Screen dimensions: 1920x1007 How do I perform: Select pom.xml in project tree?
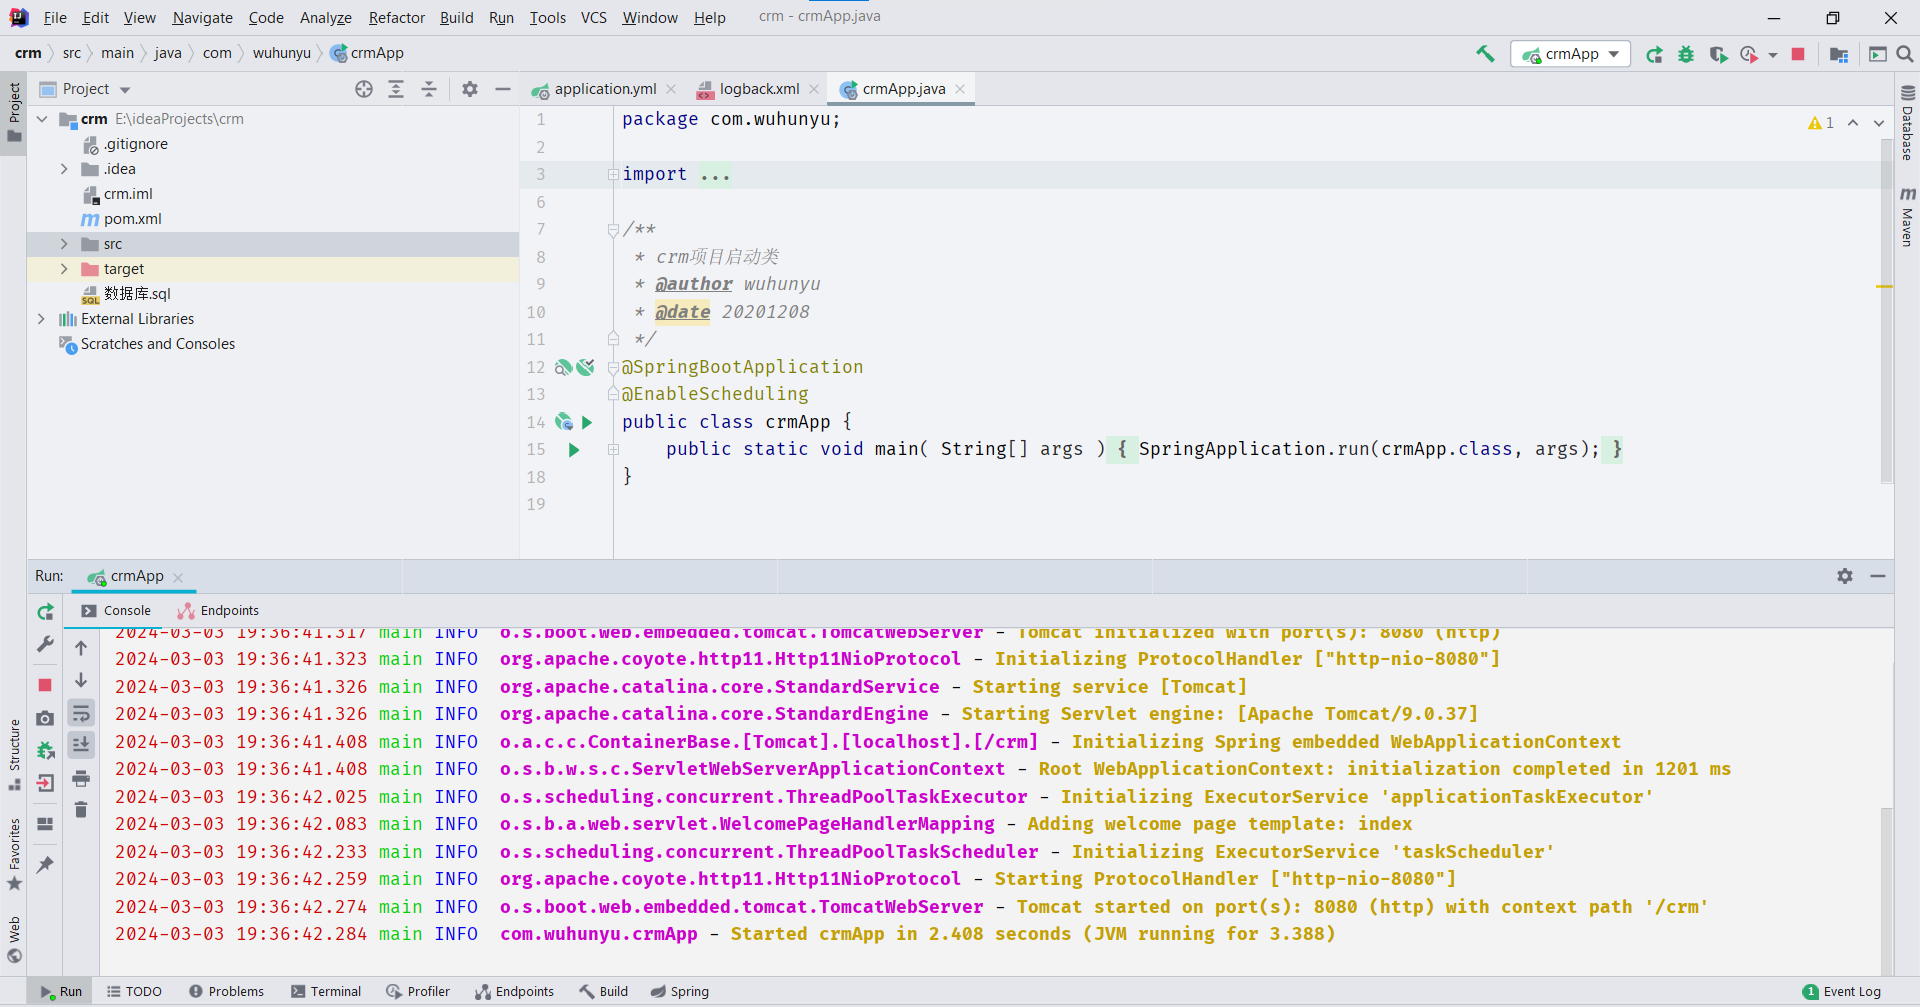coord(132,219)
